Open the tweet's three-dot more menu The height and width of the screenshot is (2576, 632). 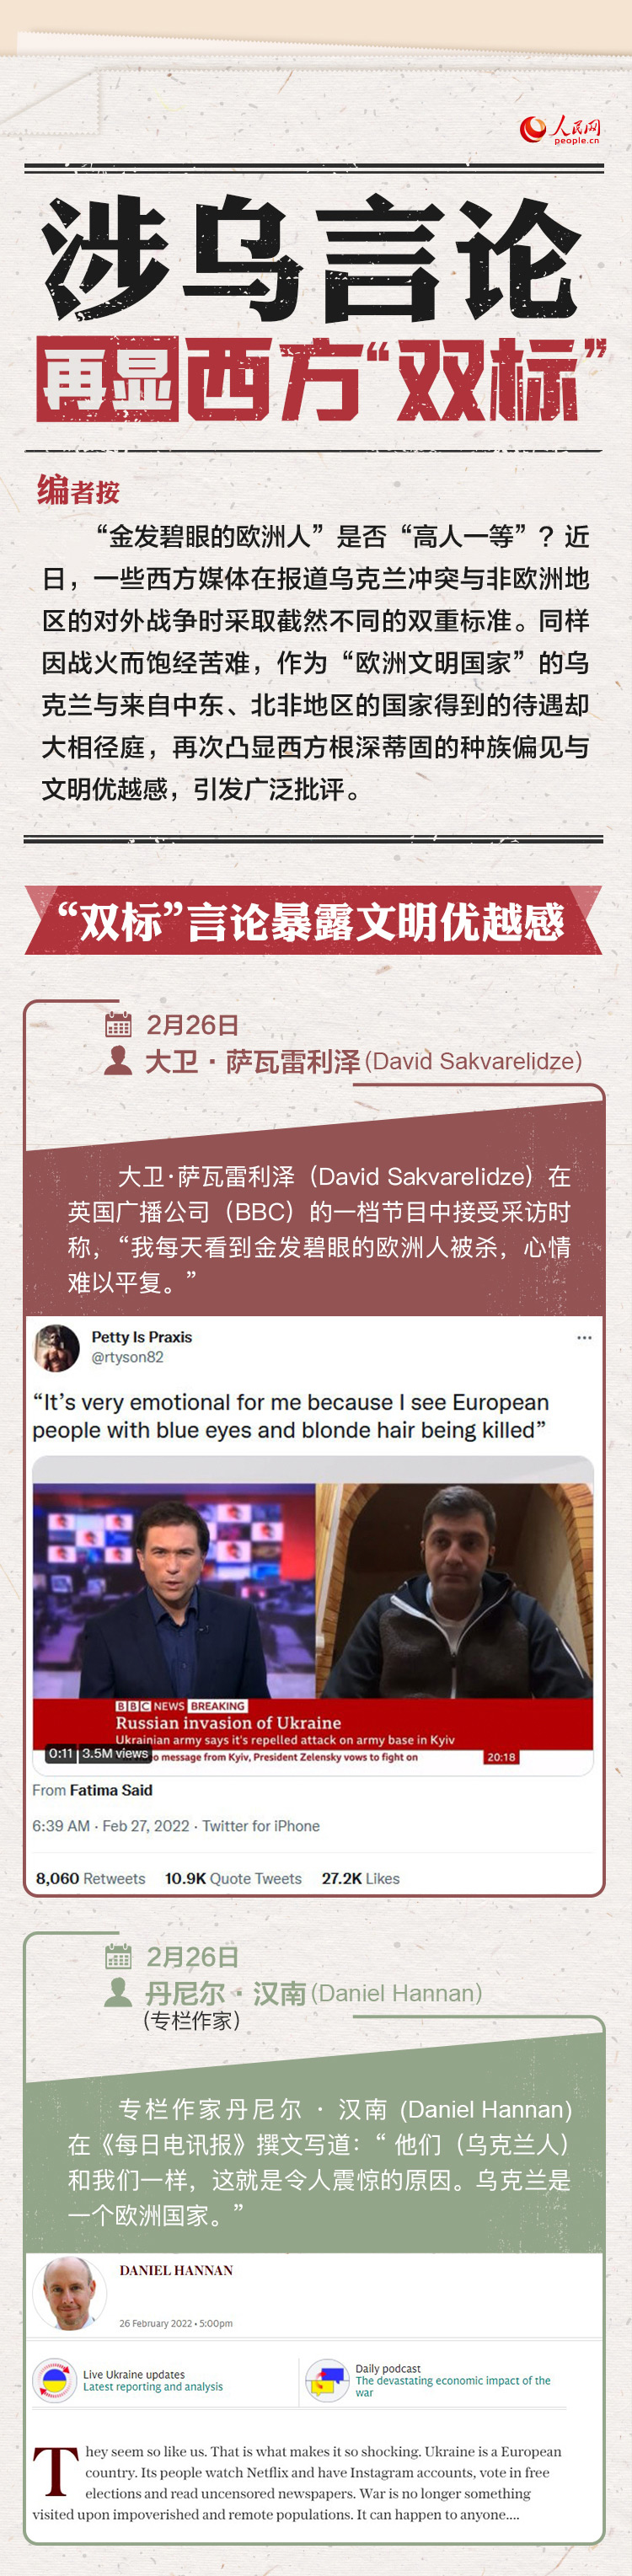coord(584,1337)
